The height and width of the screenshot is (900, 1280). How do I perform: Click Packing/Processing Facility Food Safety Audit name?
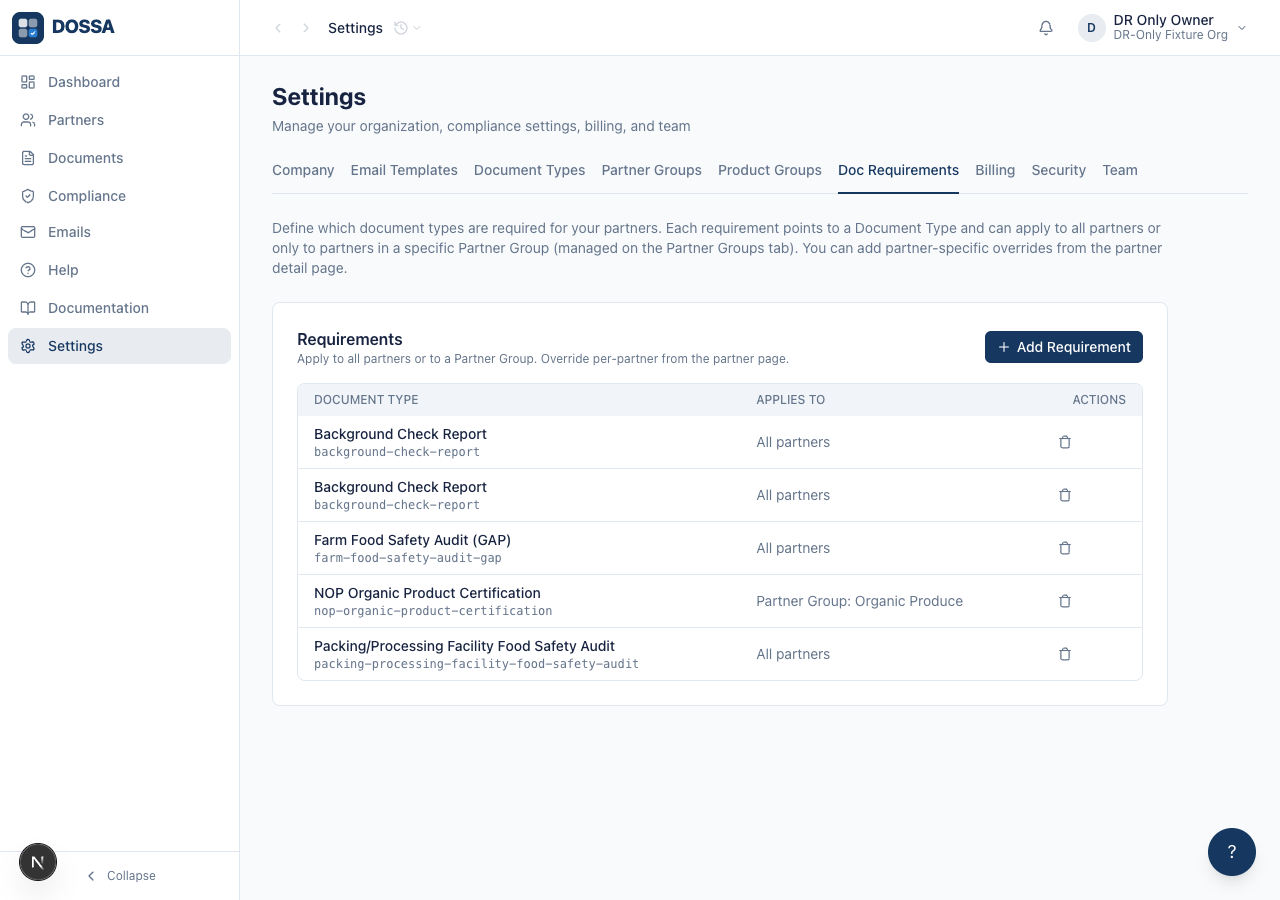pyautogui.click(x=464, y=646)
